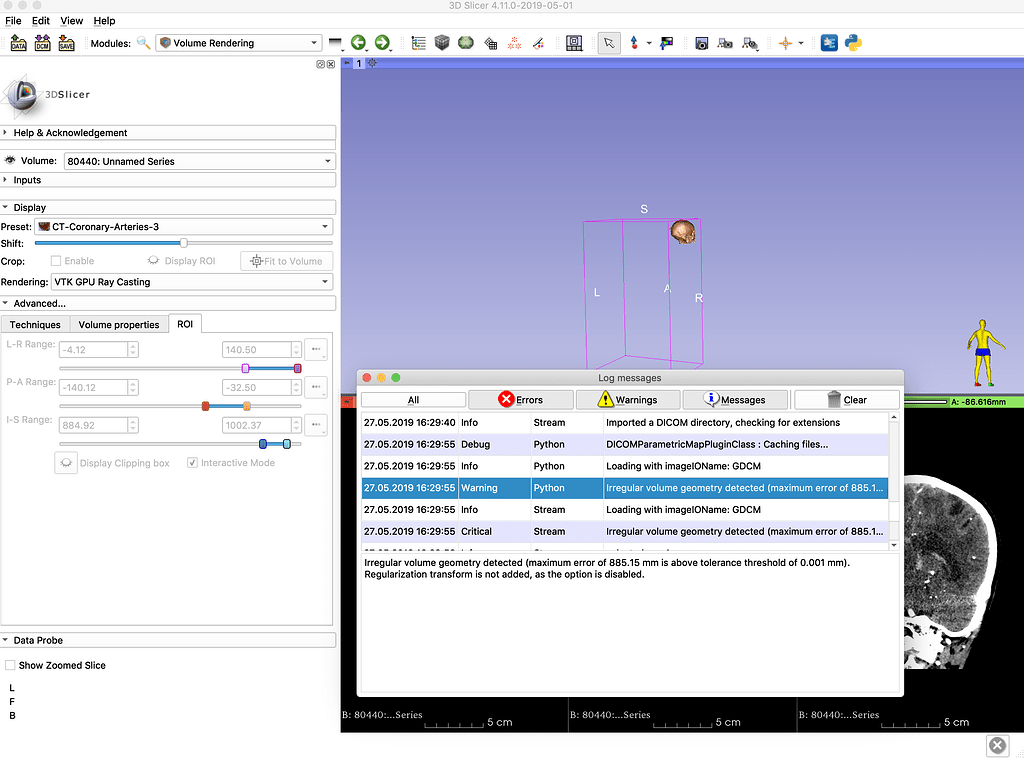Click the place fiducial markup icon
This screenshot has width=1024, height=758.
633,43
